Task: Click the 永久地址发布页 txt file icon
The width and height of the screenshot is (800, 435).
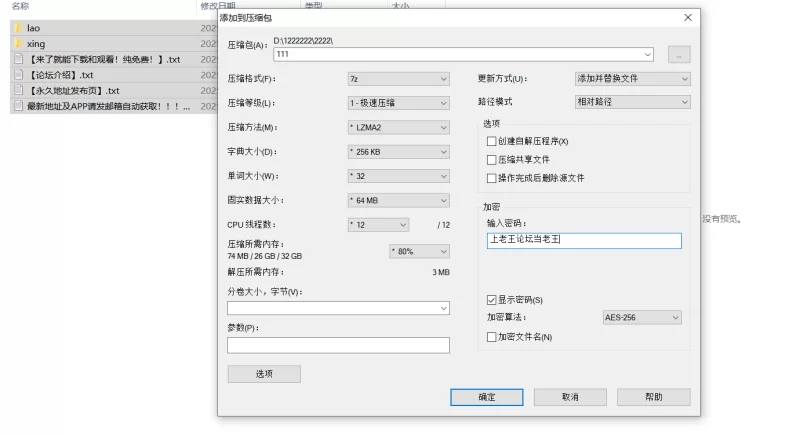Action: [18, 90]
